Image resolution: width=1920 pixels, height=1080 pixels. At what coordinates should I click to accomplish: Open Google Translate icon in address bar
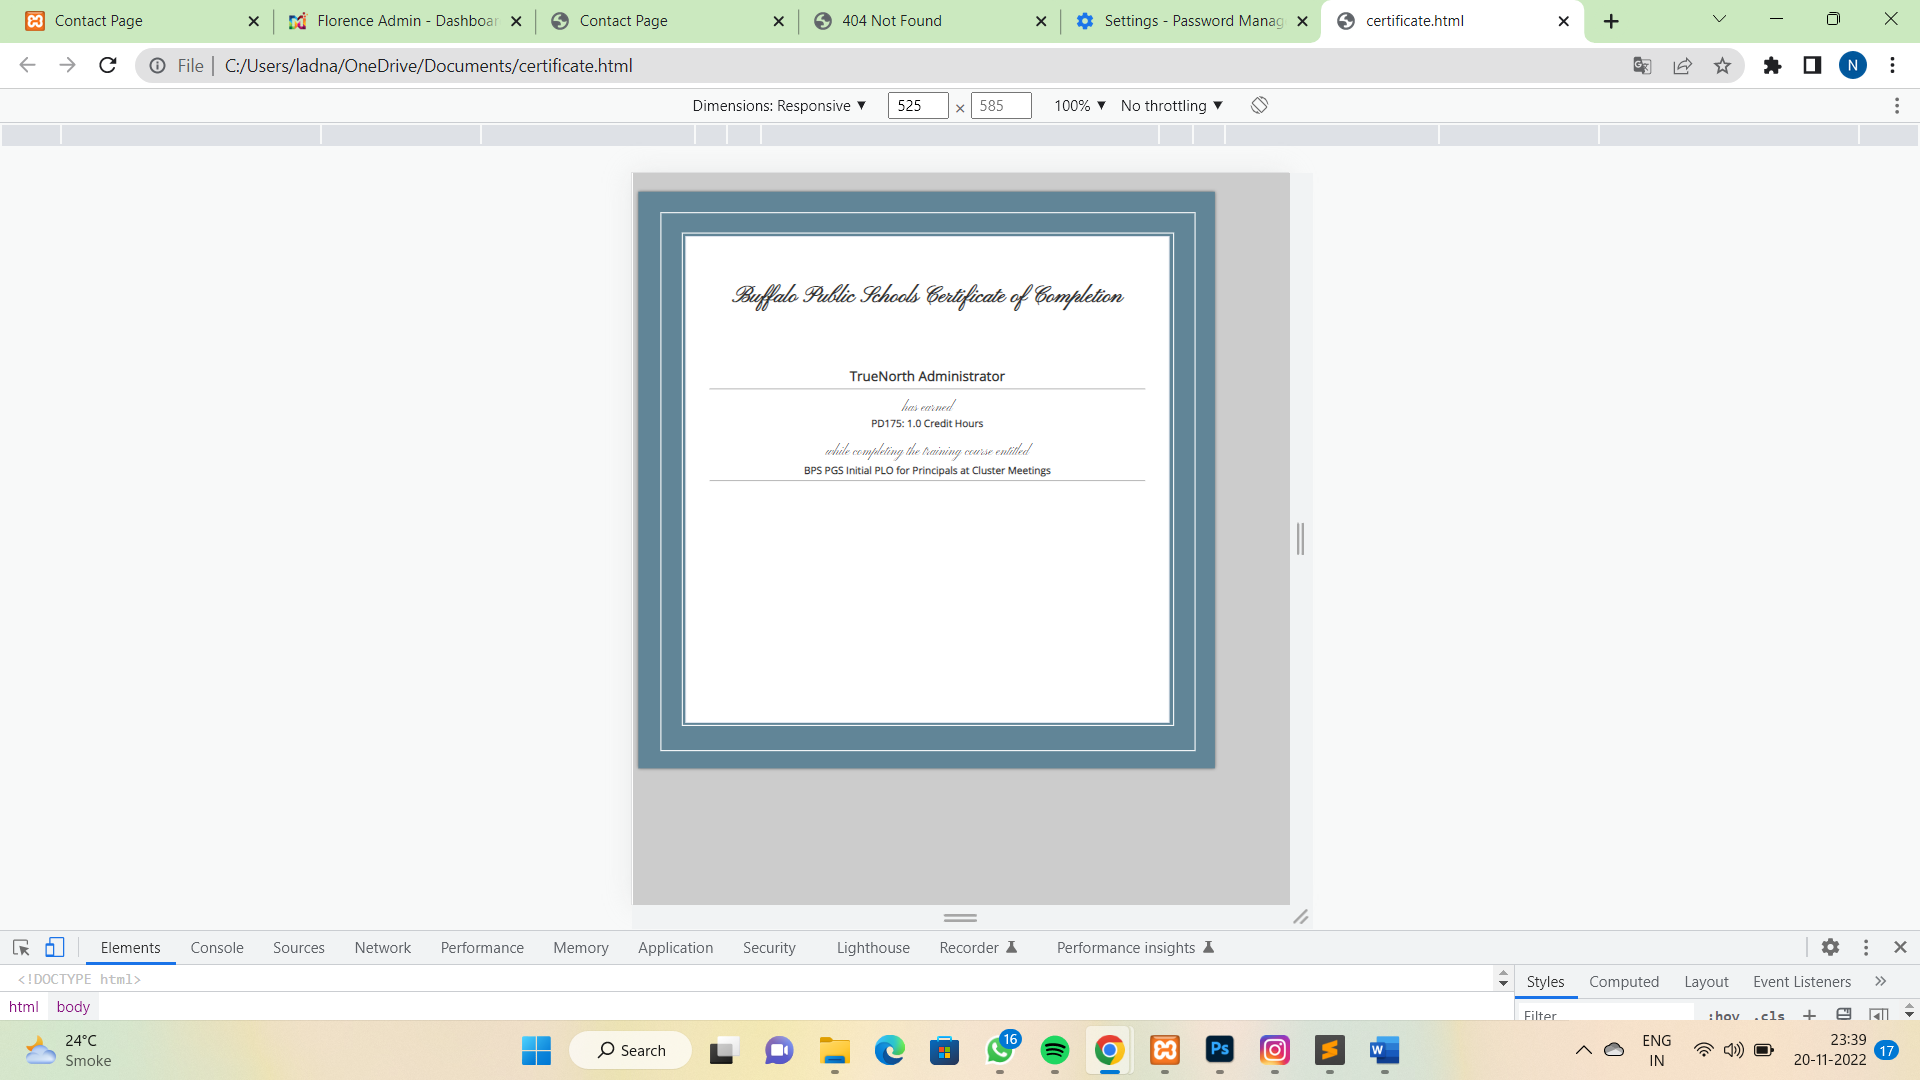click(1642, 66)
